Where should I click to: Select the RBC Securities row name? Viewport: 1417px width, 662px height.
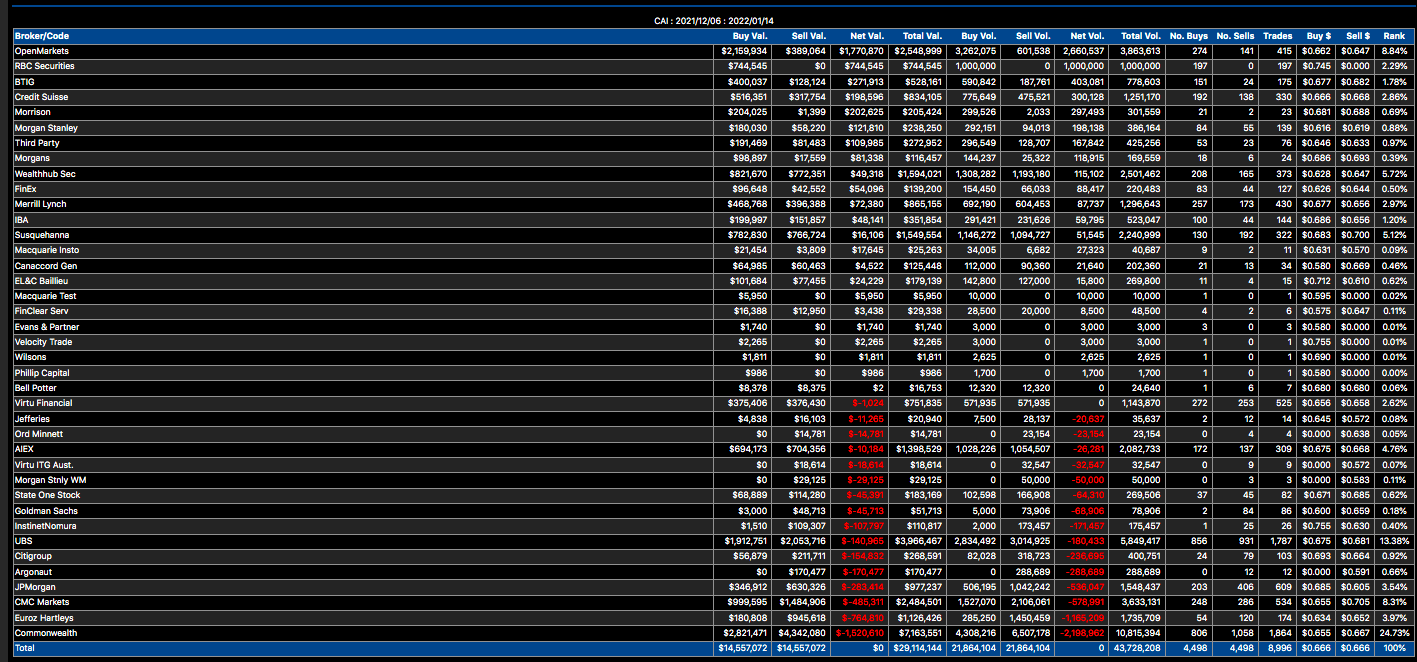[x=44, y=66]
